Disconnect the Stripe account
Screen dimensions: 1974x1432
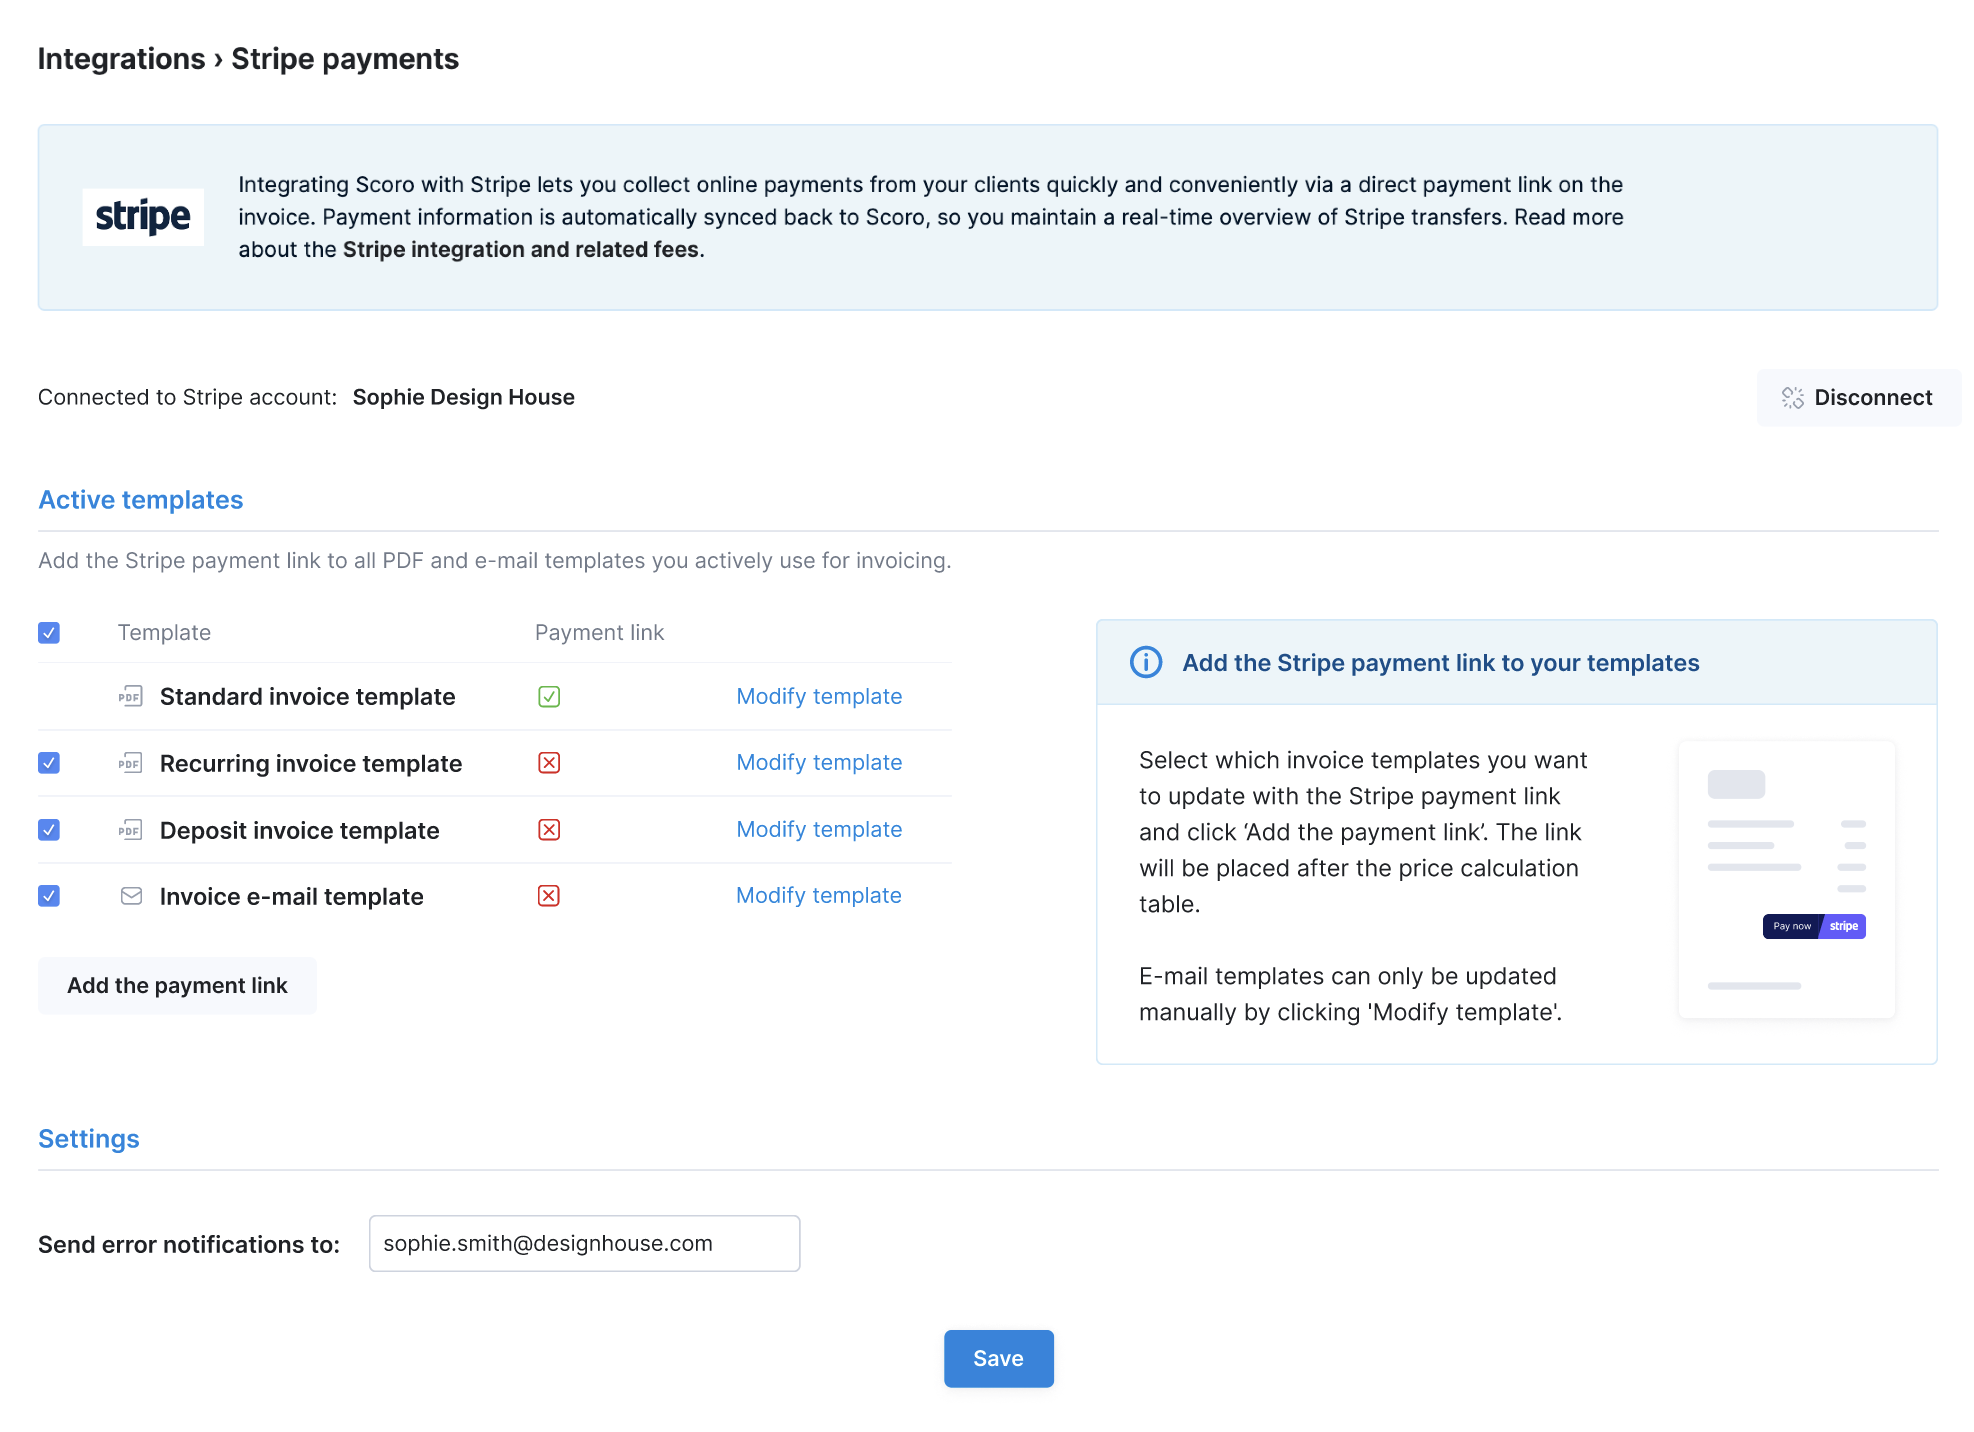pos(1859,398)
